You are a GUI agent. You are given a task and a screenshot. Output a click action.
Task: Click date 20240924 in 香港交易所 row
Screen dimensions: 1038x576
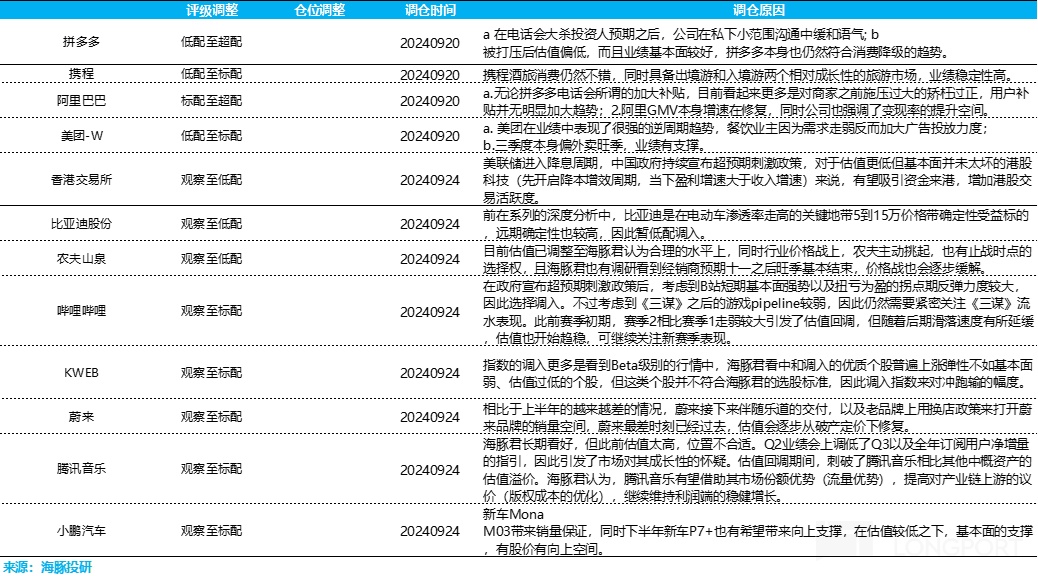coord(430,180)
